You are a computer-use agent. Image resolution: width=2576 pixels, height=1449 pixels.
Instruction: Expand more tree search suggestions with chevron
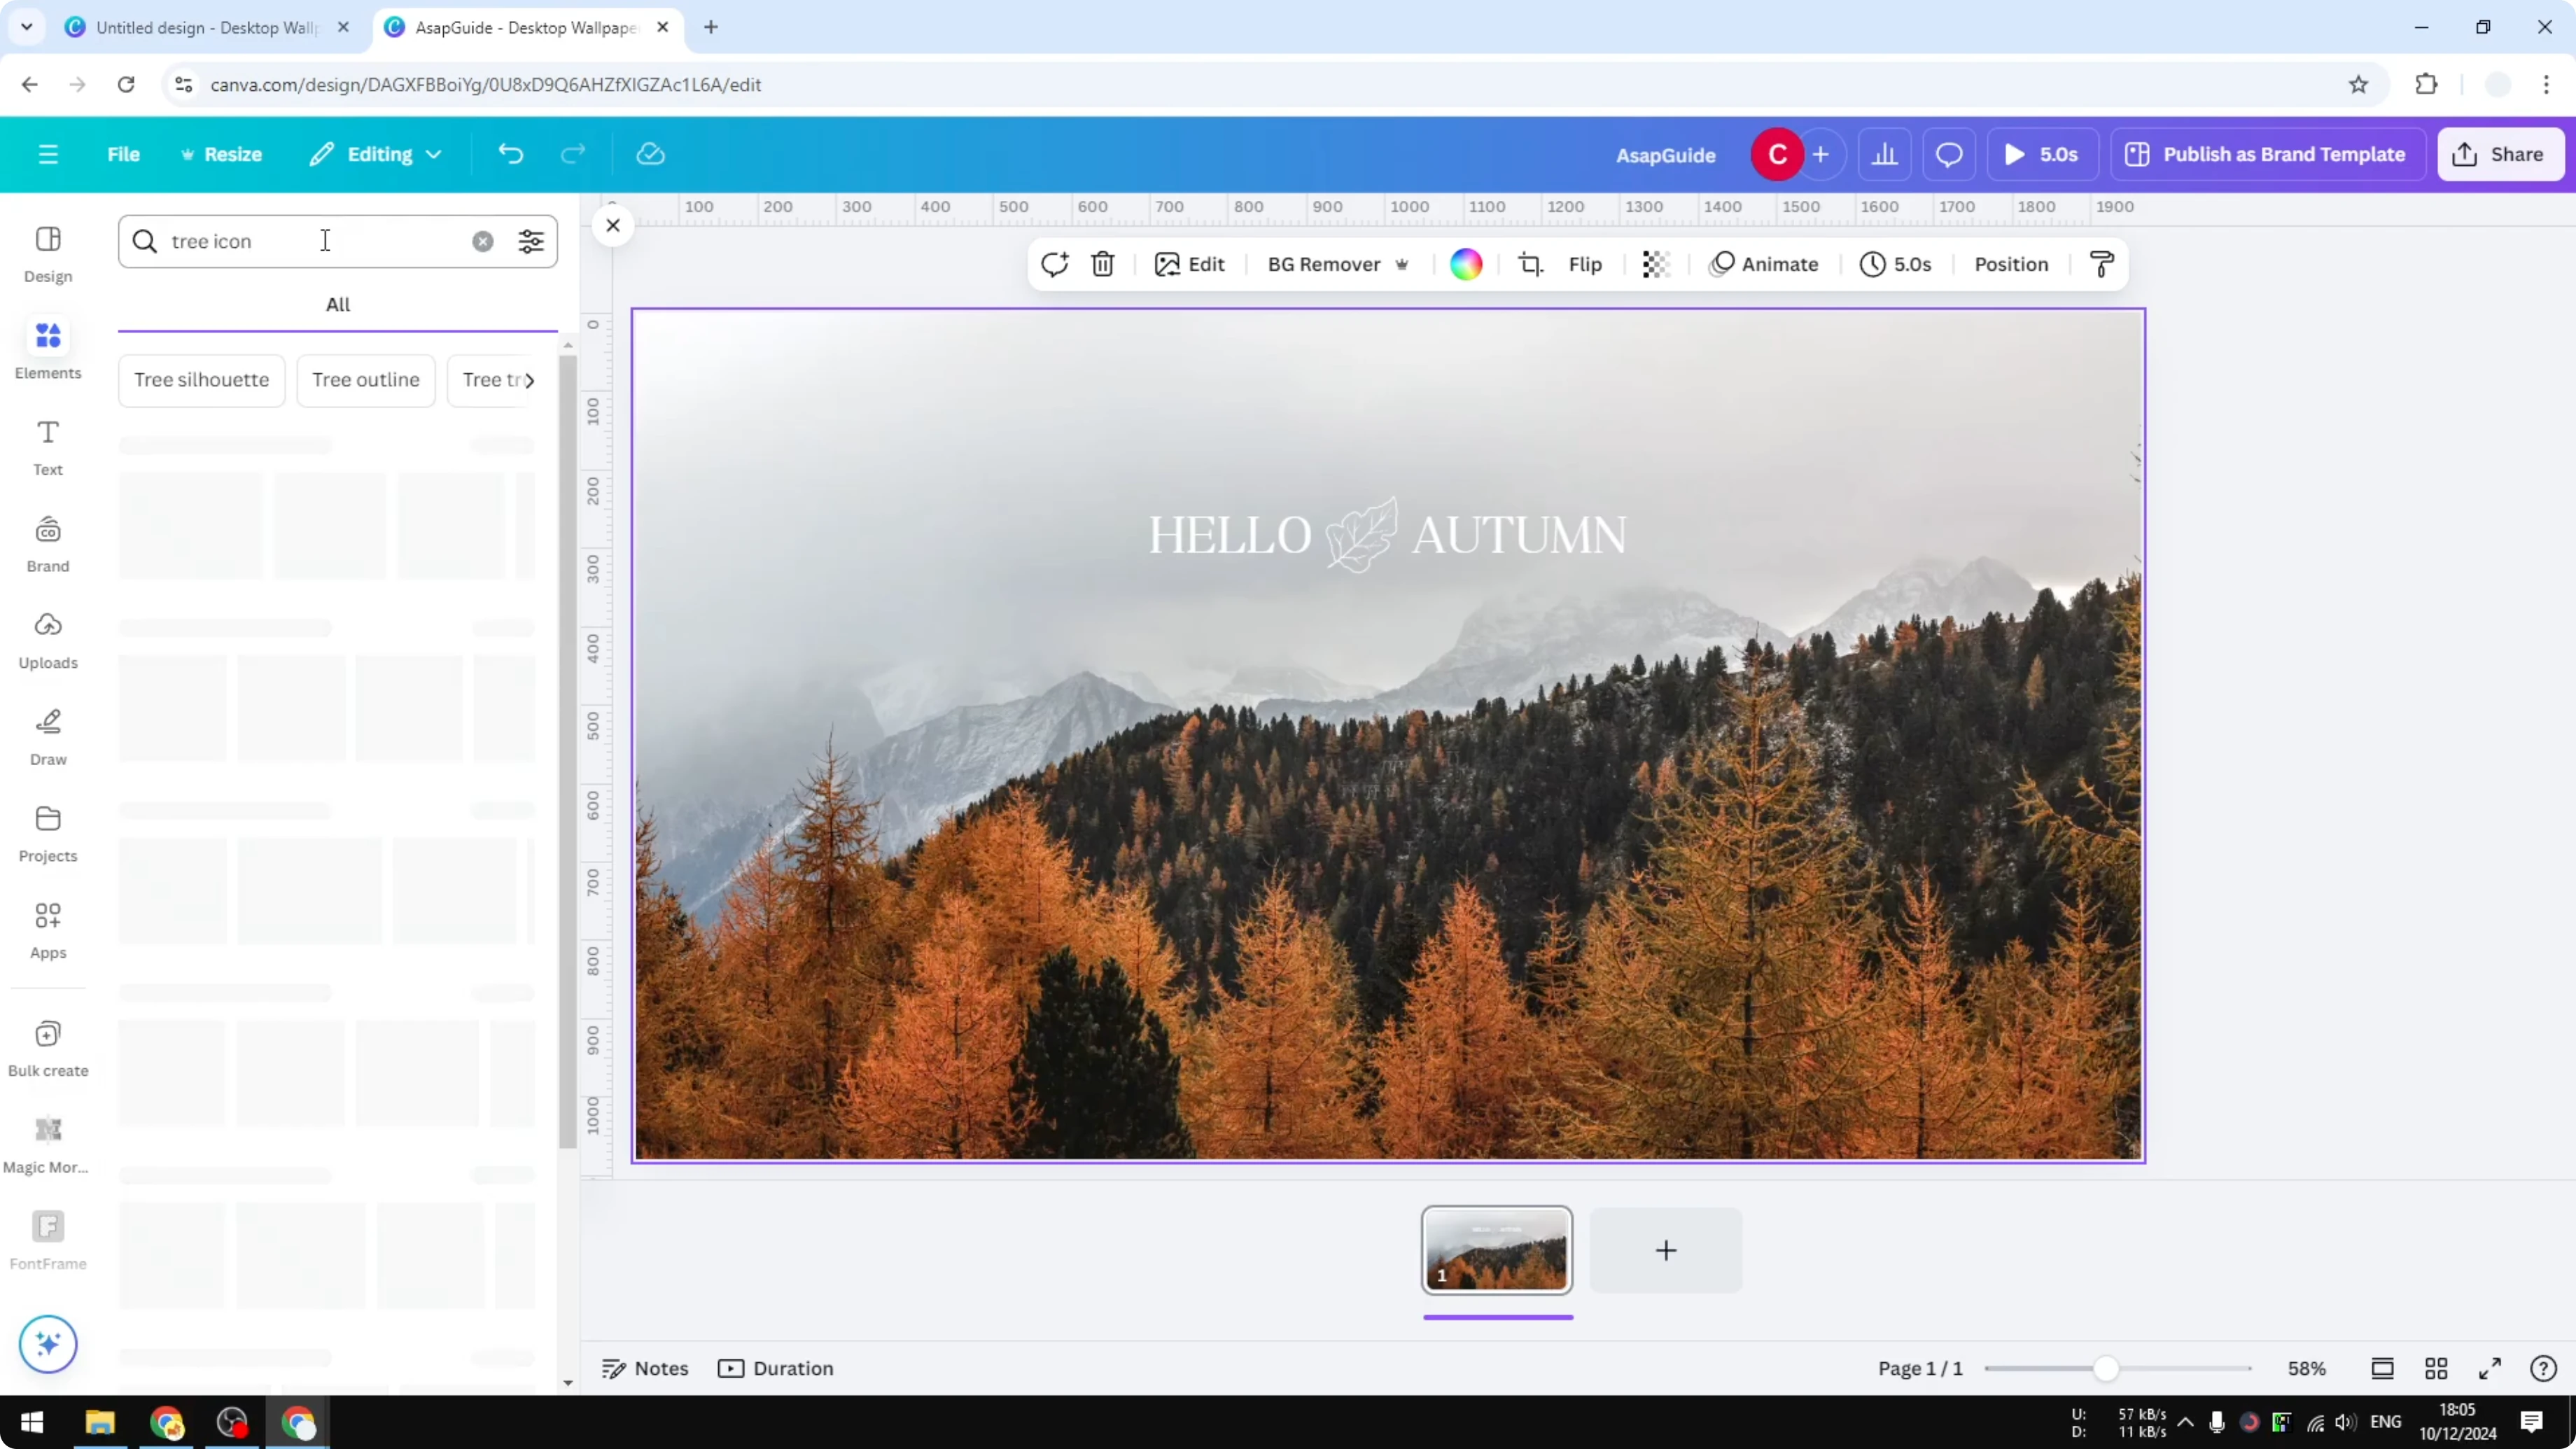coord(531,380)
